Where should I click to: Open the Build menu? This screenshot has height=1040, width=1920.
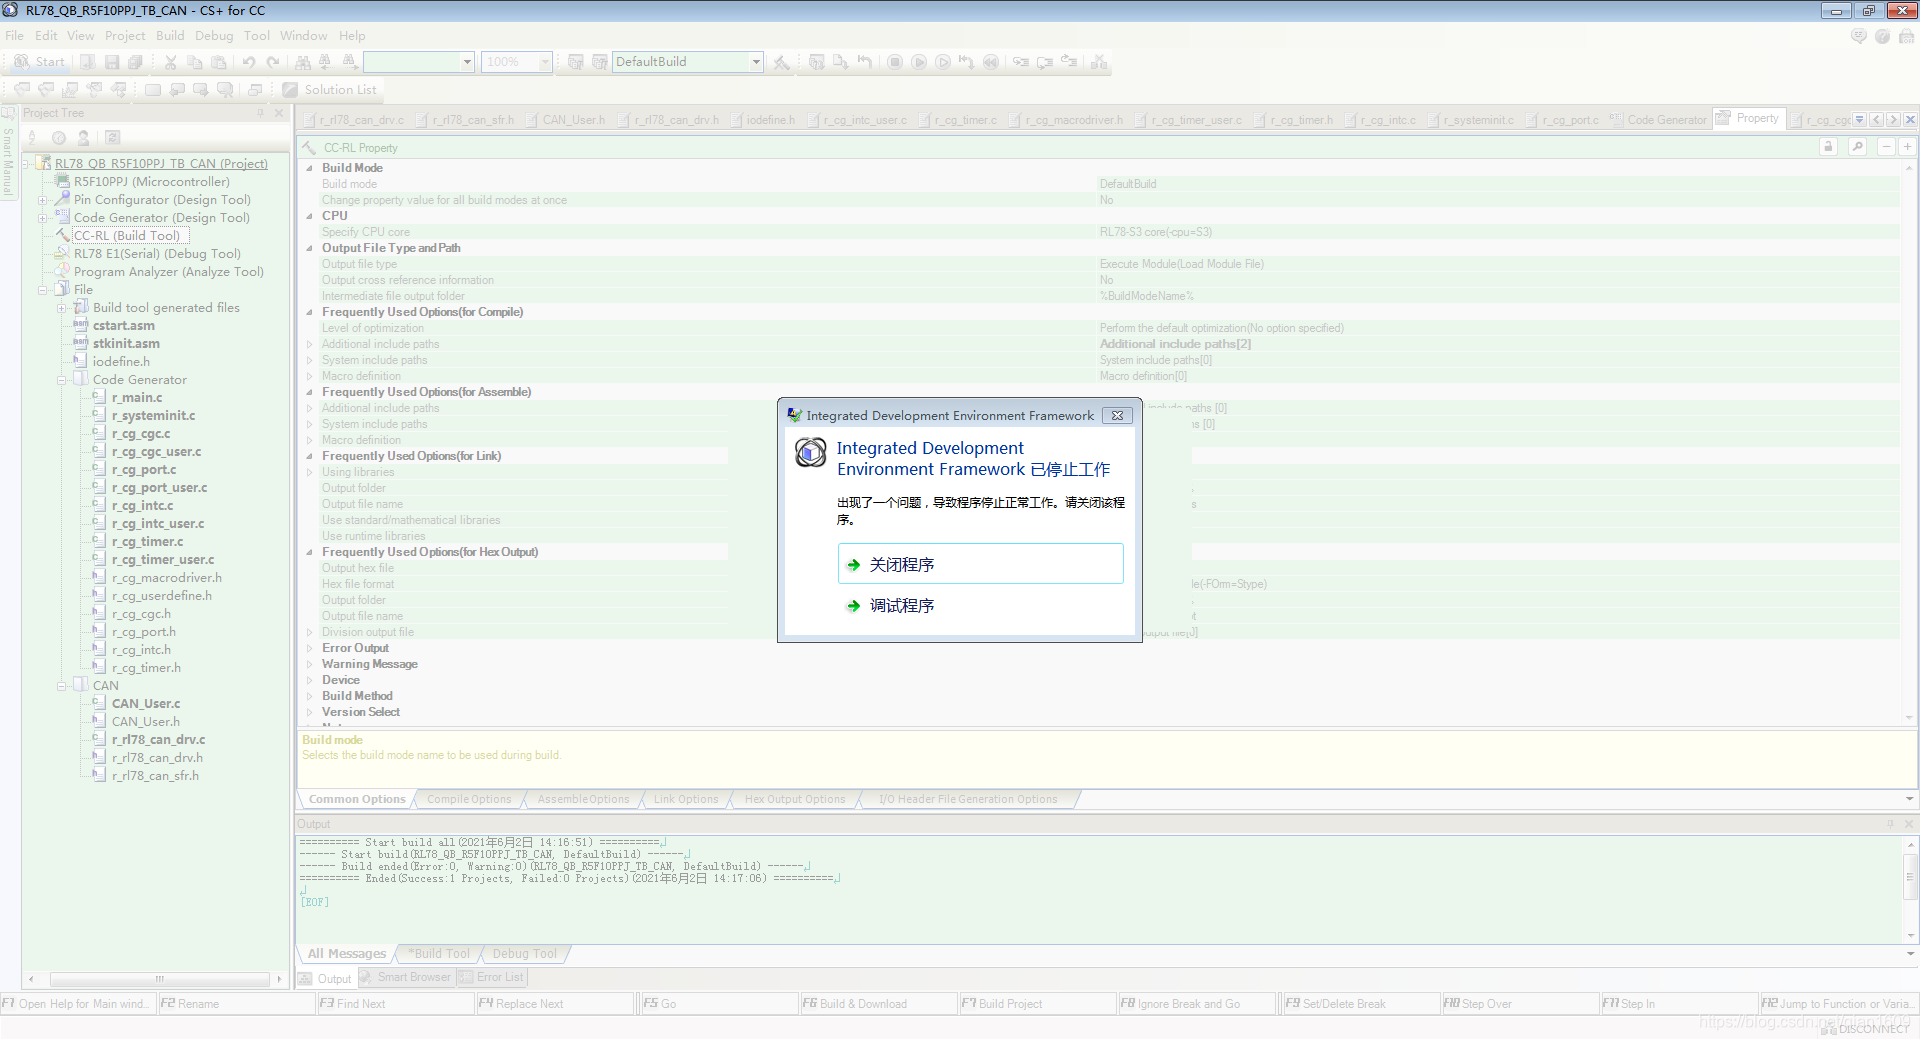[170, 36]
